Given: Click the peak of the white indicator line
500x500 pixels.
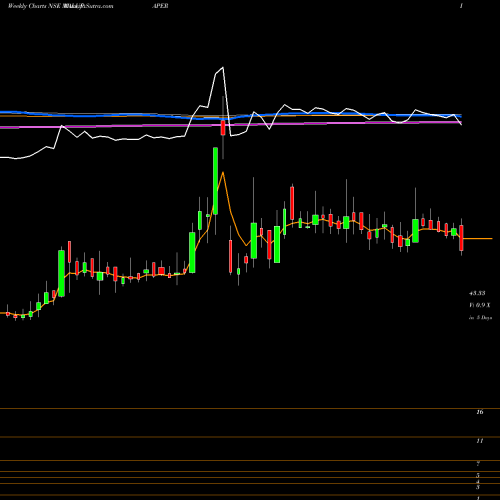Looking at the screenshot, I should point(223,68).
